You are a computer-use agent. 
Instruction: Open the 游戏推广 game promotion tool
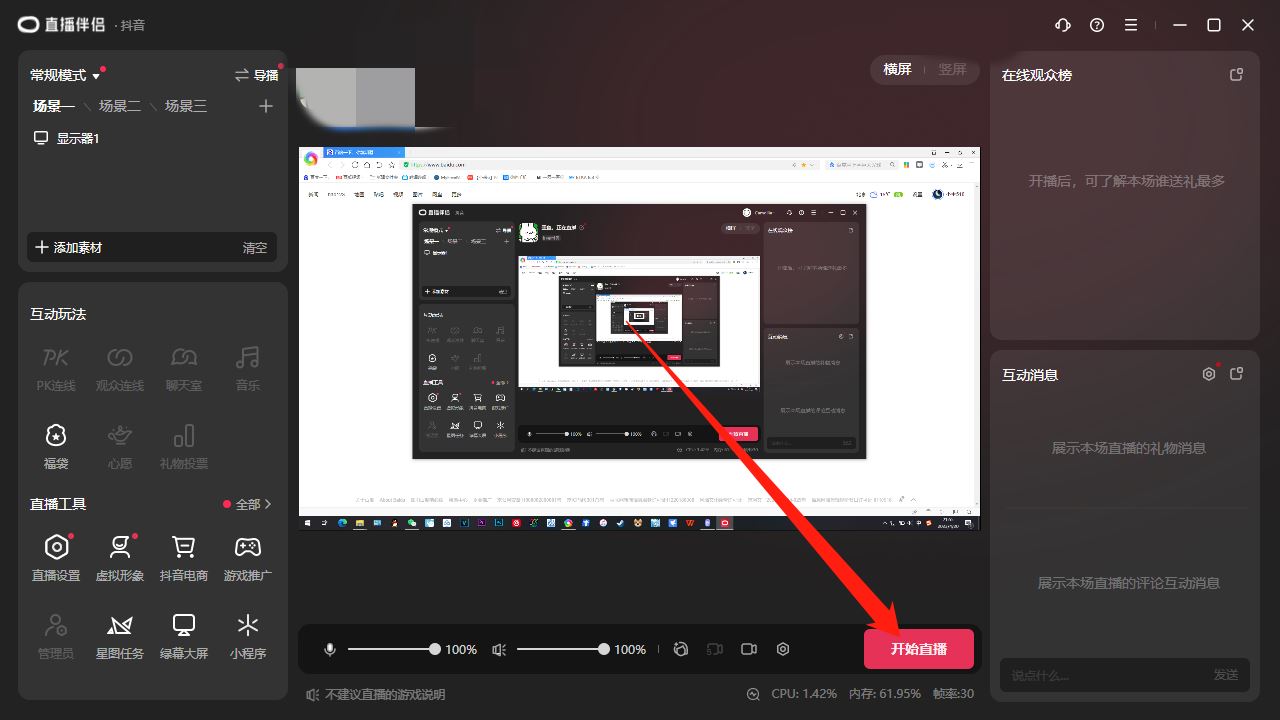248,556
